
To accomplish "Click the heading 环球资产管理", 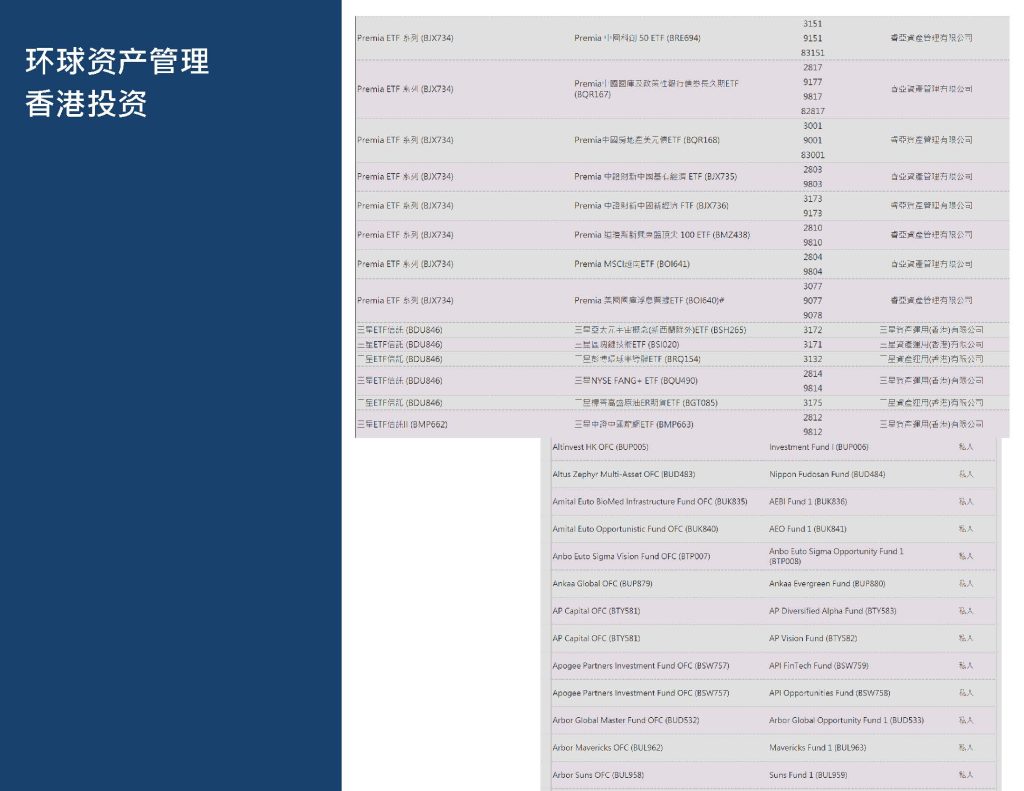I will click(118, 61).
